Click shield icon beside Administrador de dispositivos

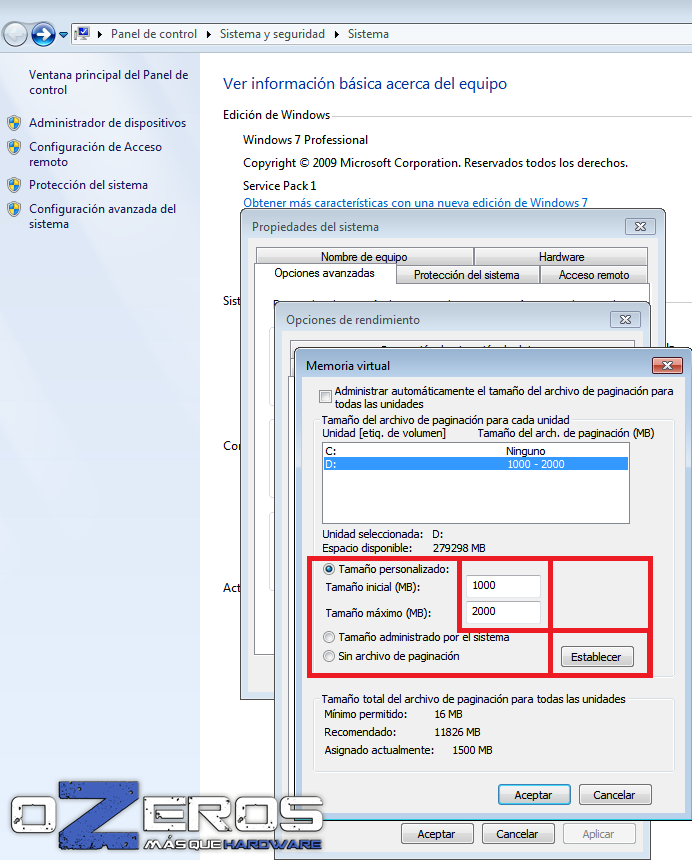point(15,123)
